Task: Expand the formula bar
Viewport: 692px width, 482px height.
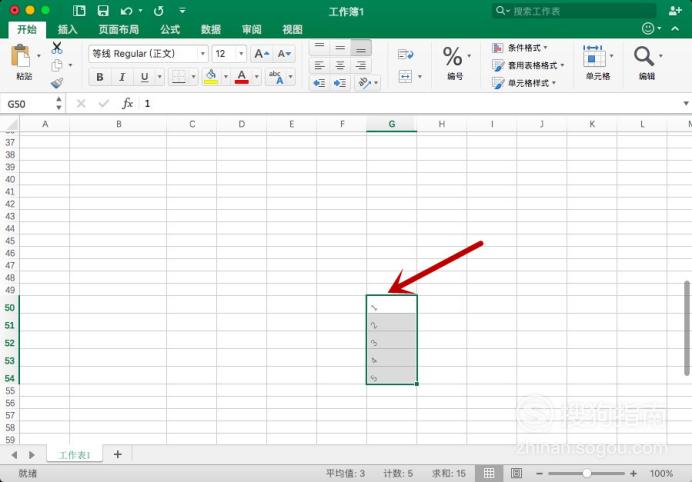Action: point(685,103)
